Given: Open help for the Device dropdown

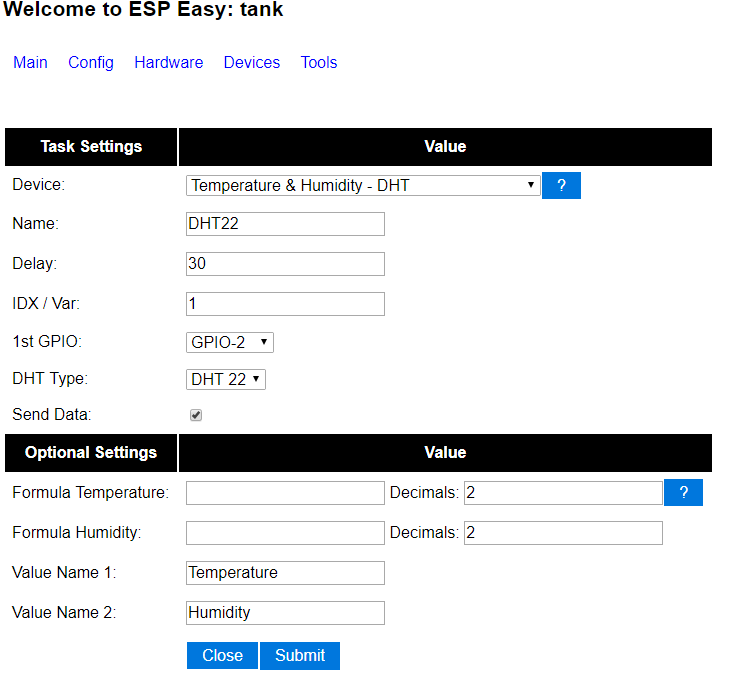Looking at the screenshot, I should (x=561, y=185).
